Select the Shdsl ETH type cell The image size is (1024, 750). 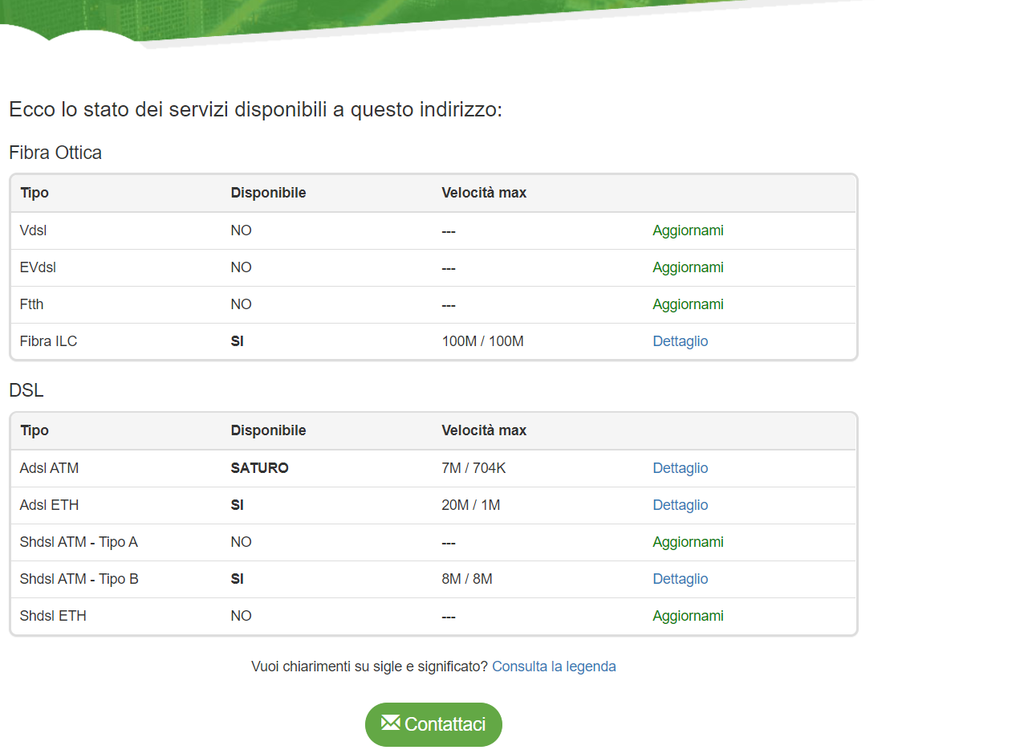coord(53,616)
